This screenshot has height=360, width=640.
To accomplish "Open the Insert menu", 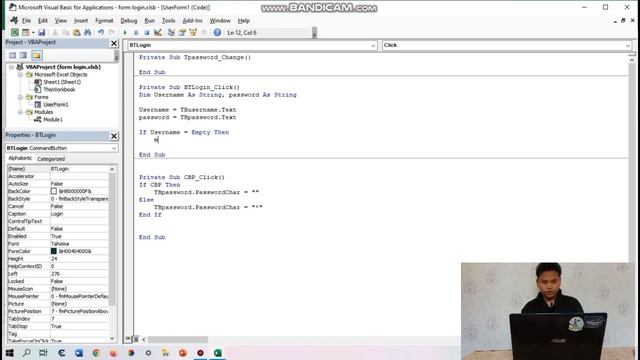I will pos(81,21).
